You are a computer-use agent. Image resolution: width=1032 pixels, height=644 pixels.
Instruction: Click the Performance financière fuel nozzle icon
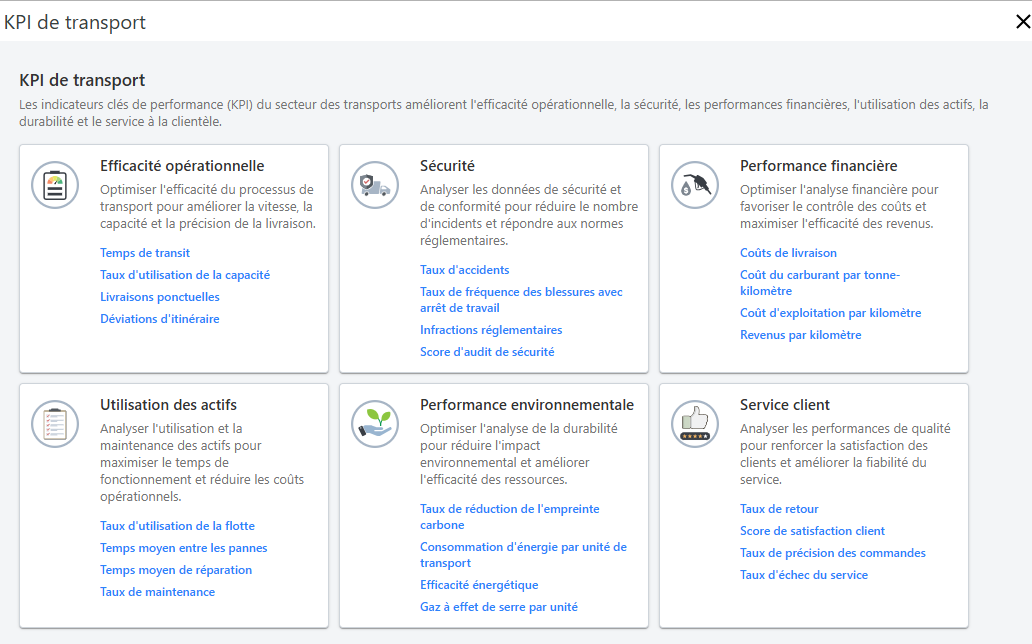pos(695,184)
